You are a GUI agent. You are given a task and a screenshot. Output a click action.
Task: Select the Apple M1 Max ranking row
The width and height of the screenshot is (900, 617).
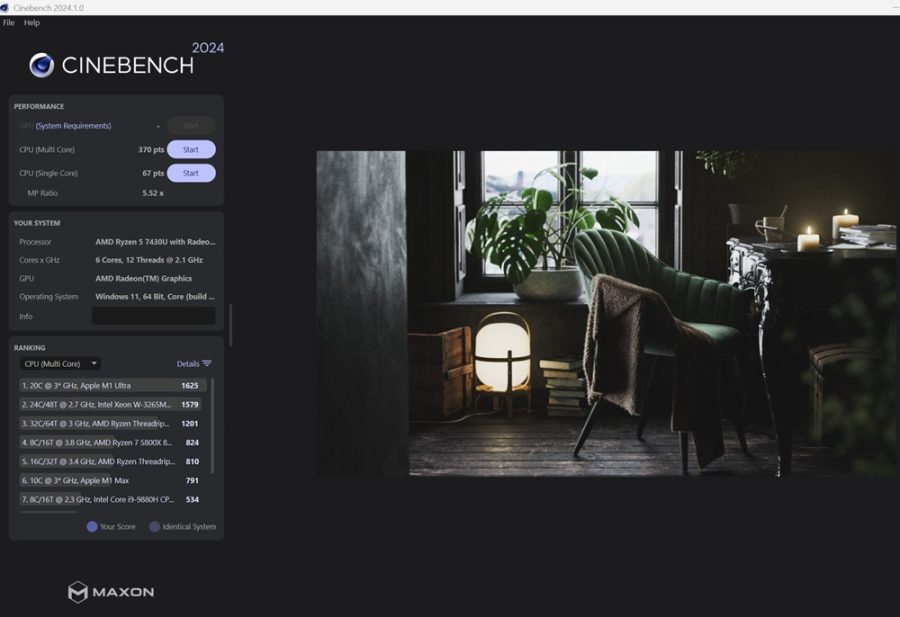click(110, 480)
